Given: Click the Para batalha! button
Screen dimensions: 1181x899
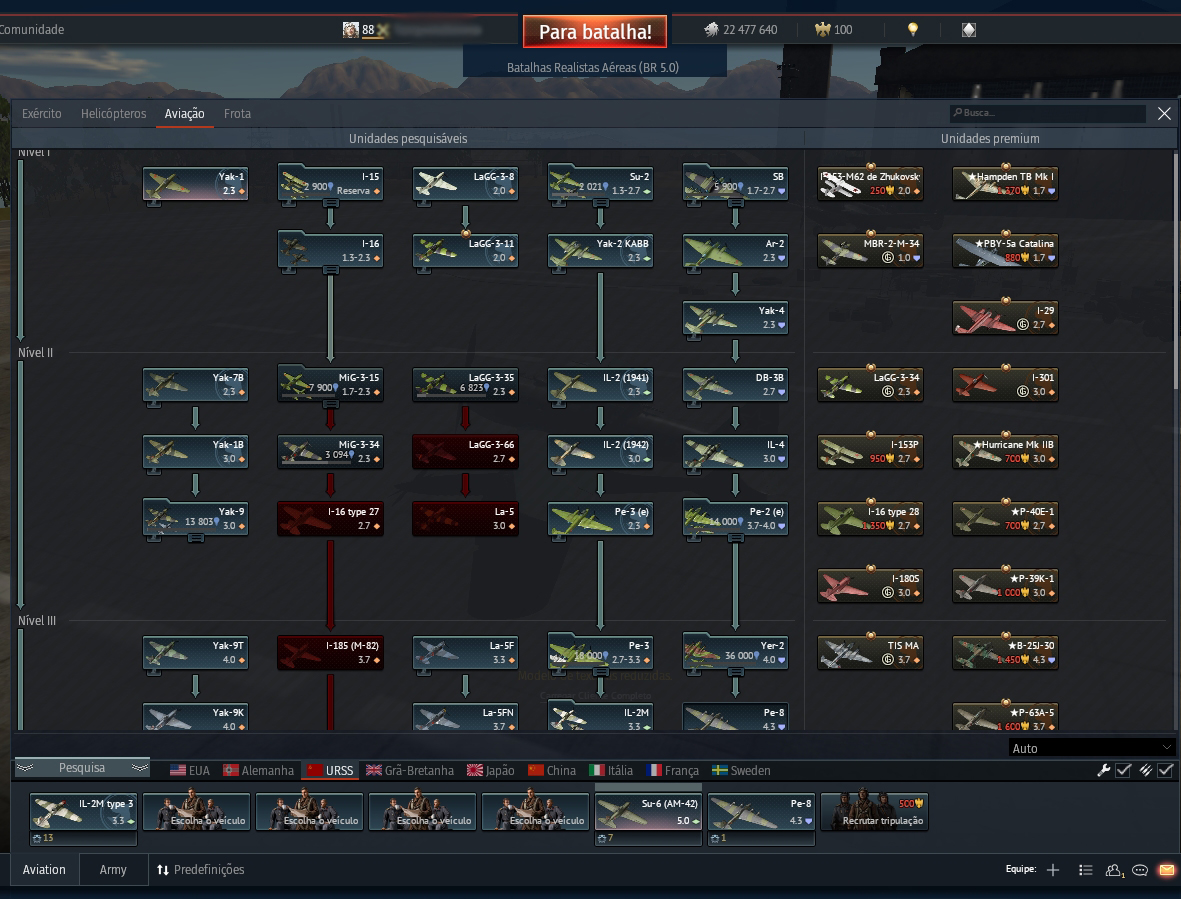Looking at the screenshot, I should click(595, 32).
